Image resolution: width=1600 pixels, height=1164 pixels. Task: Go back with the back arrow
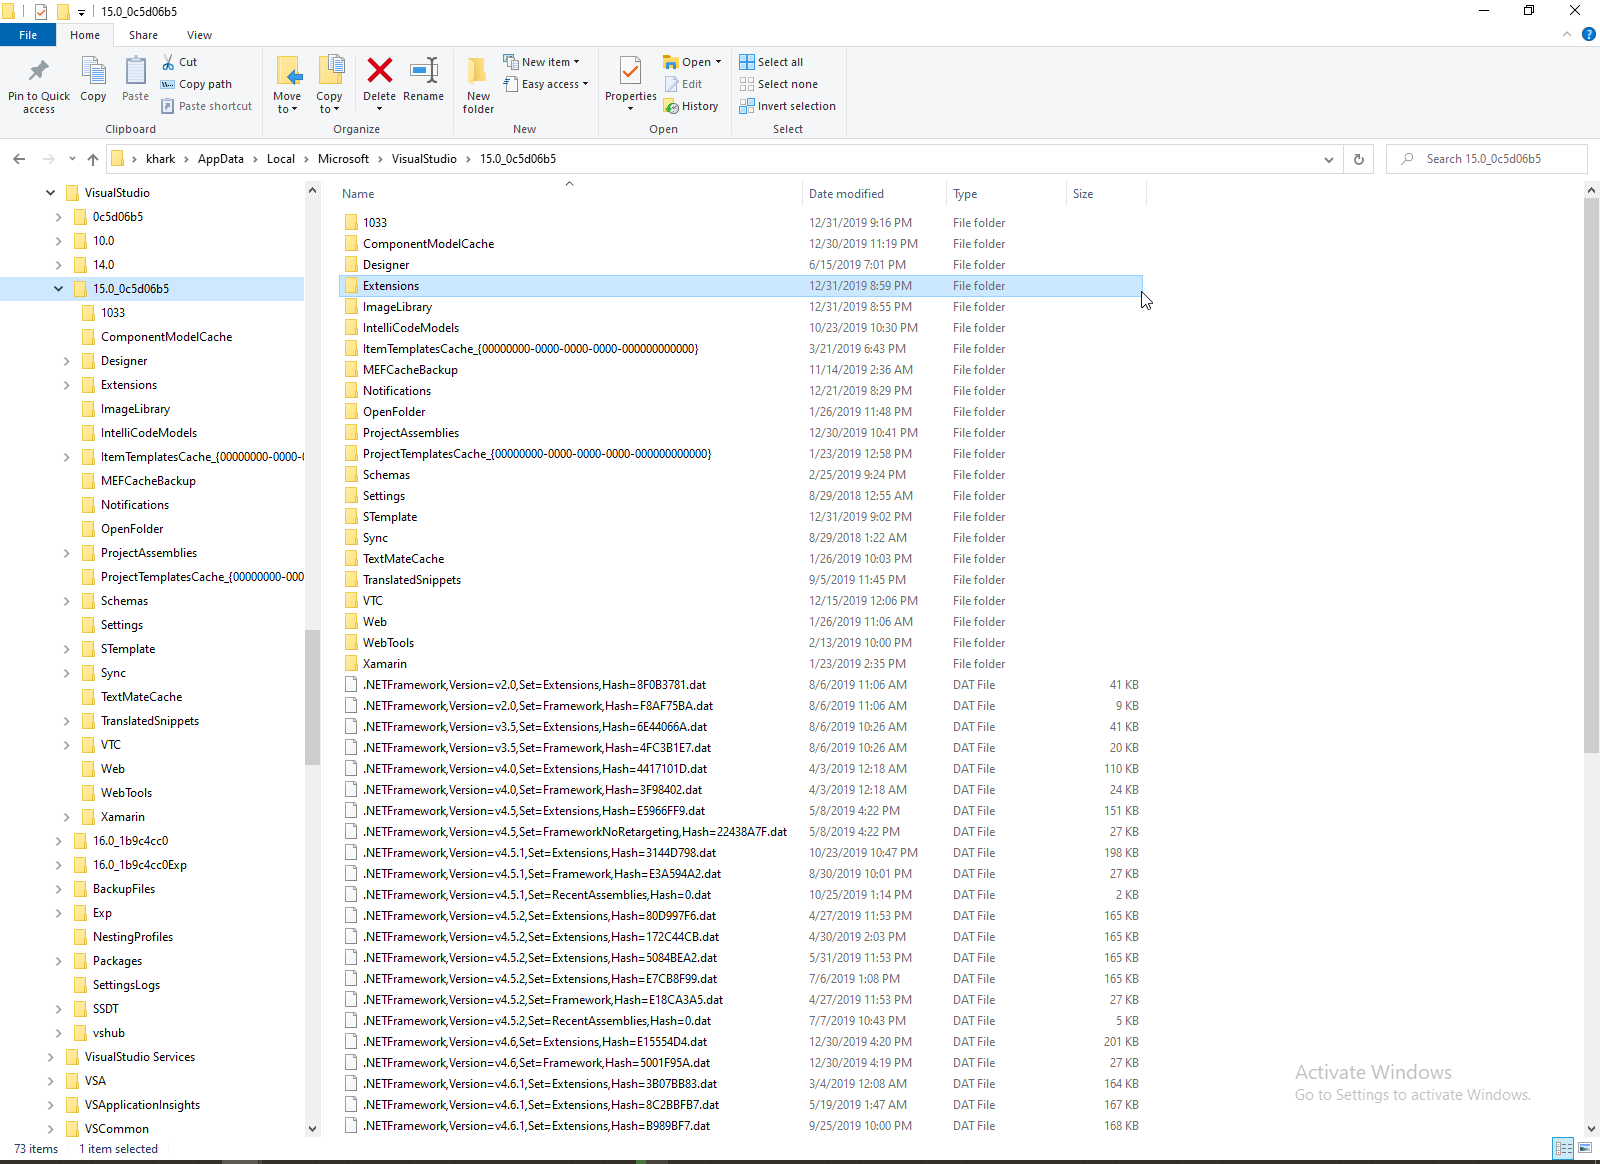[x=19, y=159]
